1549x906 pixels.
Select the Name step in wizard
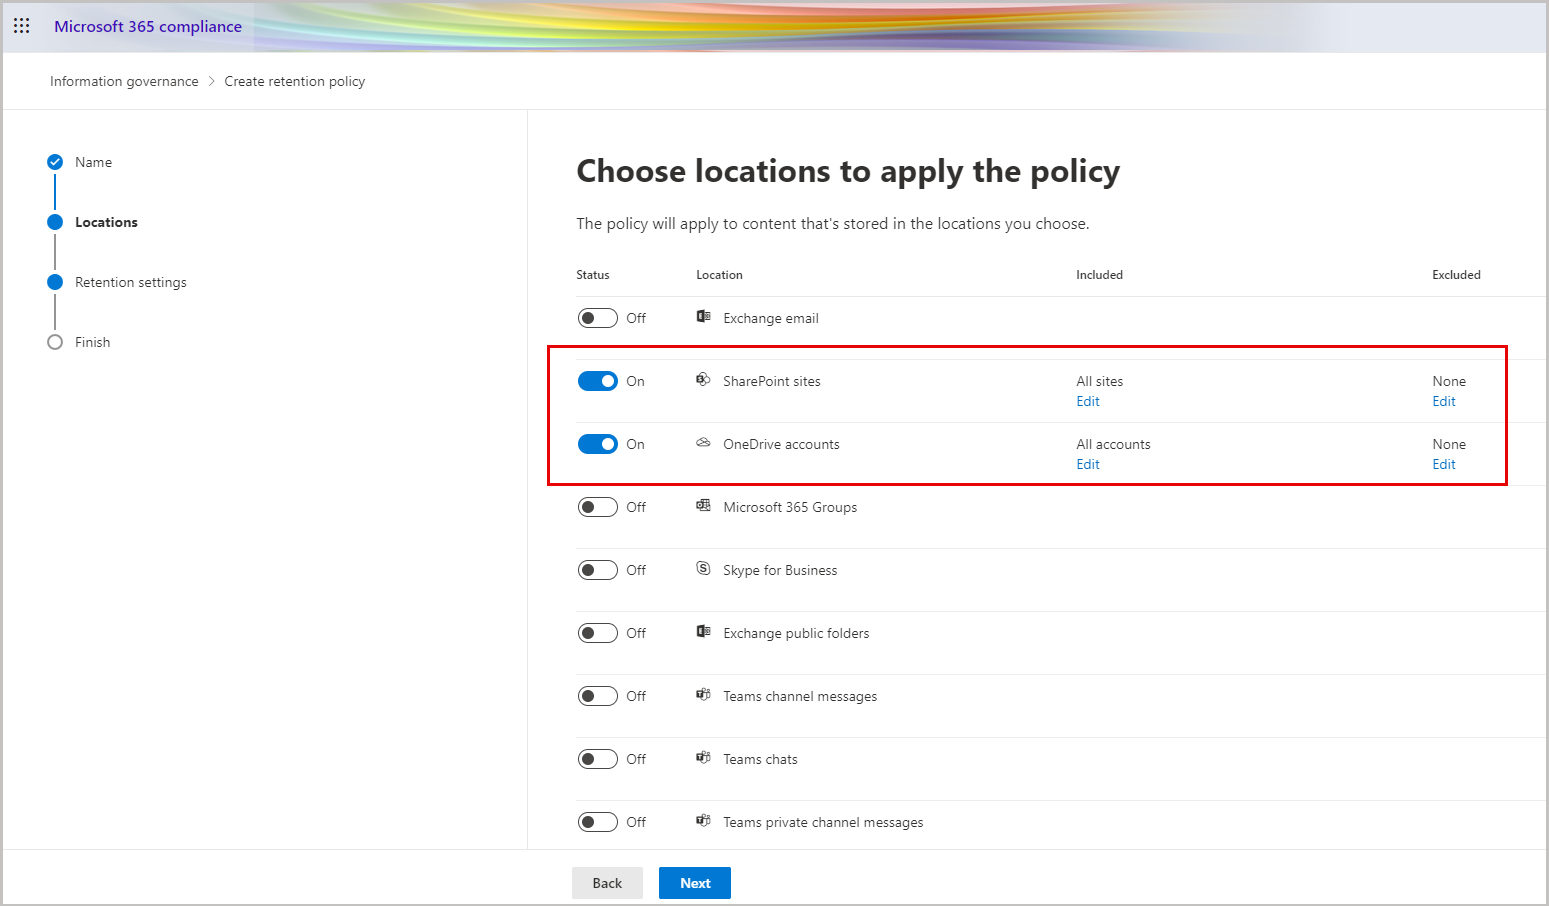pos(93,161)
